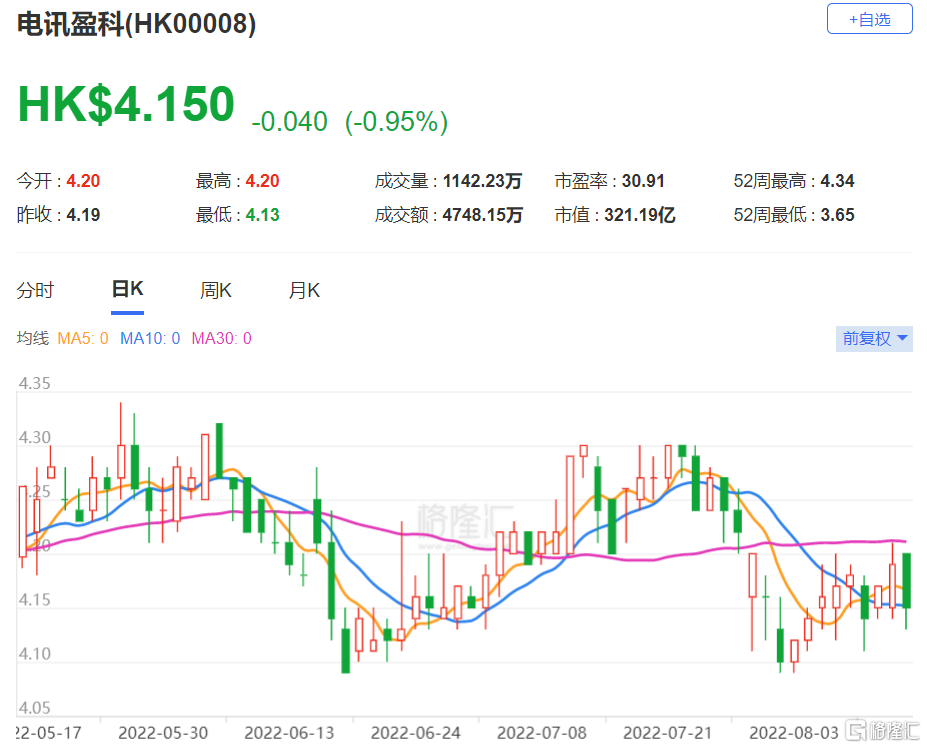The image size is (927, 748).
Task: Open the 周K weekly chart tab
Action: [215, 290]
